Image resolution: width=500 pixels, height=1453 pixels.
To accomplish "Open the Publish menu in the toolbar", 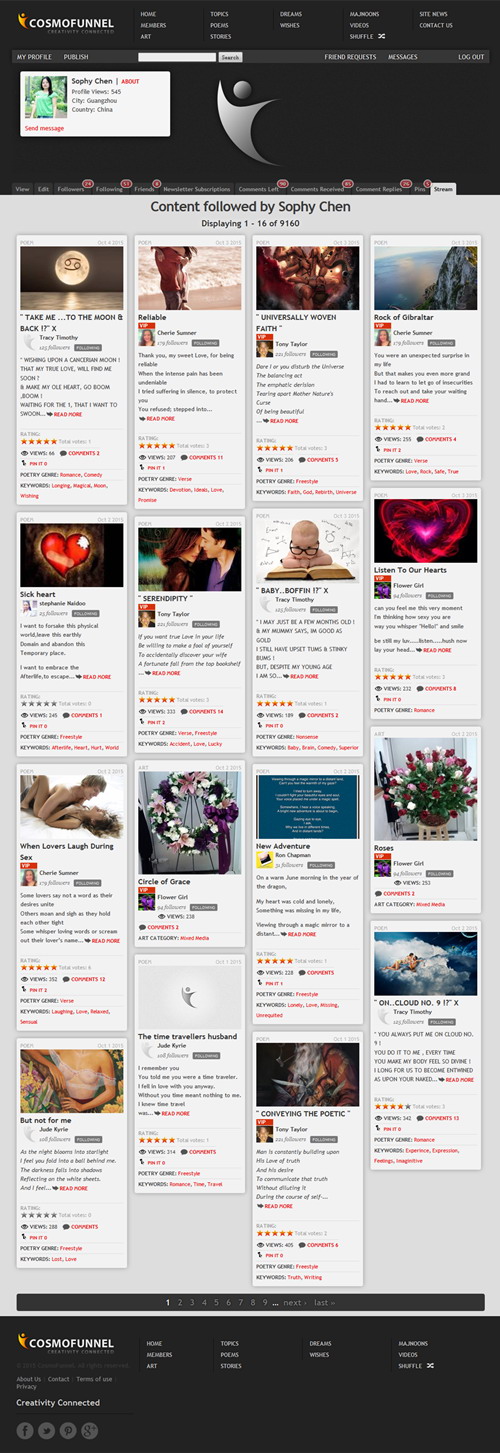I will tap(76, 57).
